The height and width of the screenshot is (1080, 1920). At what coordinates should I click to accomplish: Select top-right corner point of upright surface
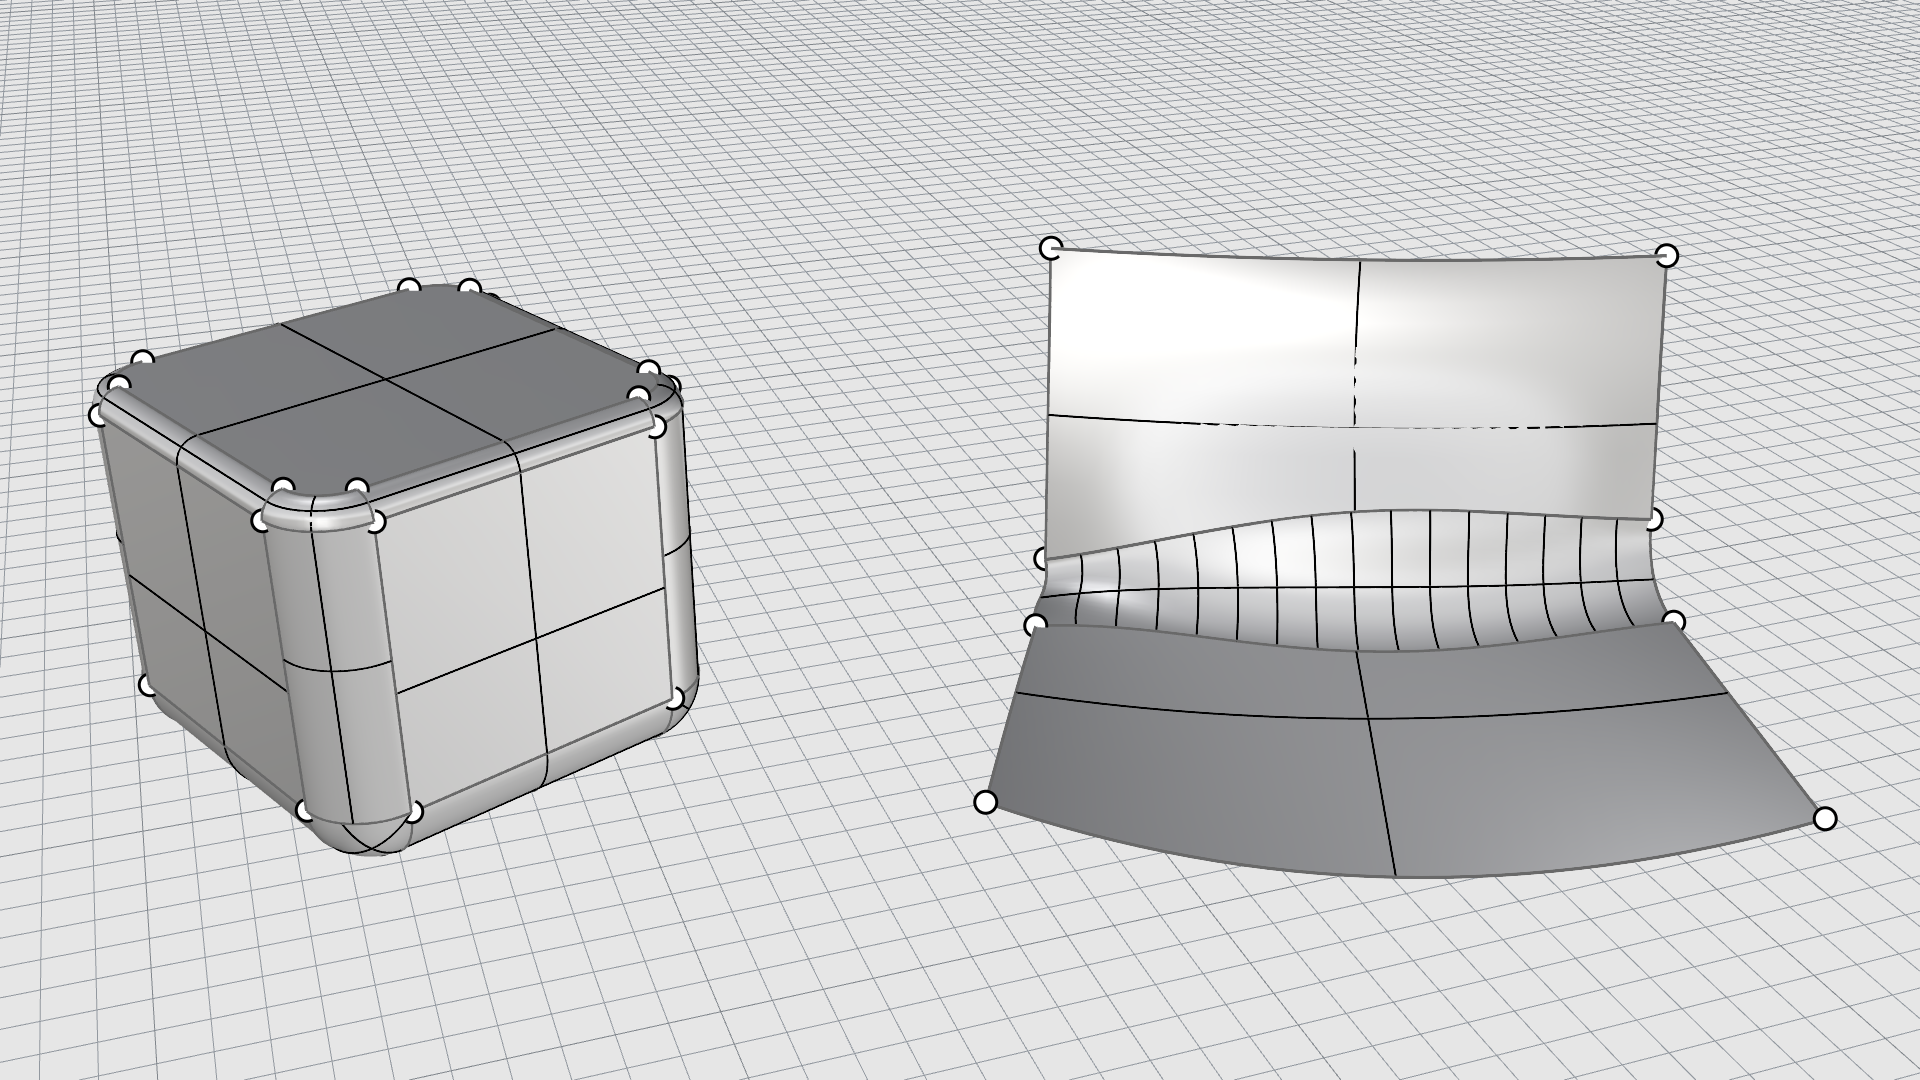click(x=1666, y=256)
